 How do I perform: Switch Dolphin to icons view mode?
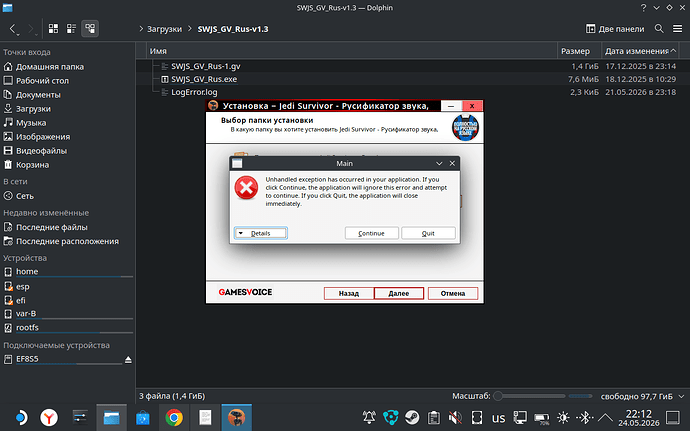(53, 29)
